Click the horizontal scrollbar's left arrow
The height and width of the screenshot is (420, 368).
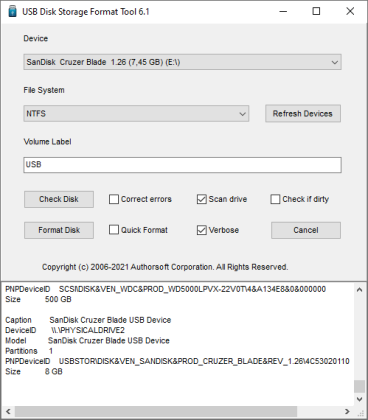point(8,411)
